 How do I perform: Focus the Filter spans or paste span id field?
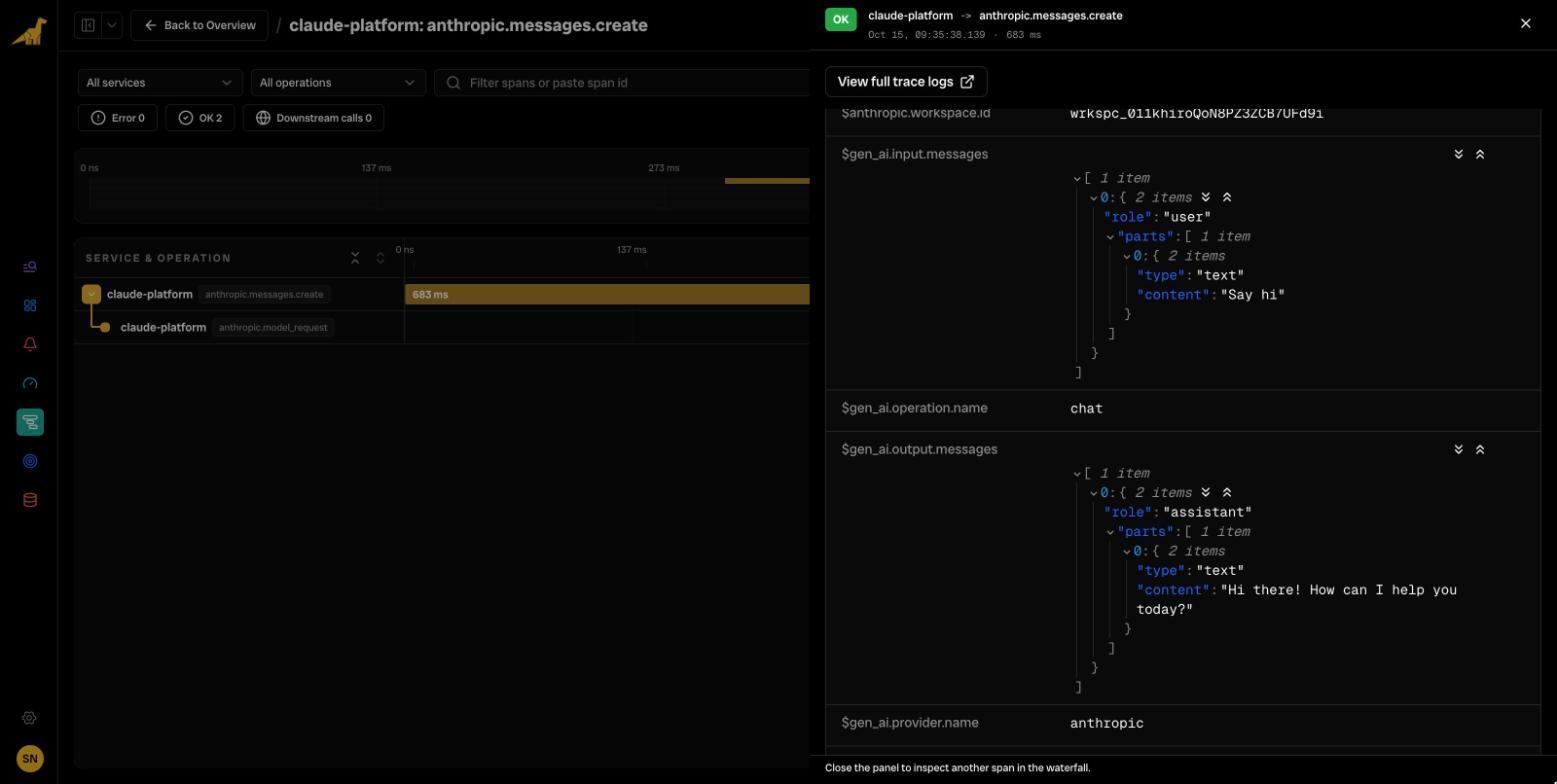[622, 82]
